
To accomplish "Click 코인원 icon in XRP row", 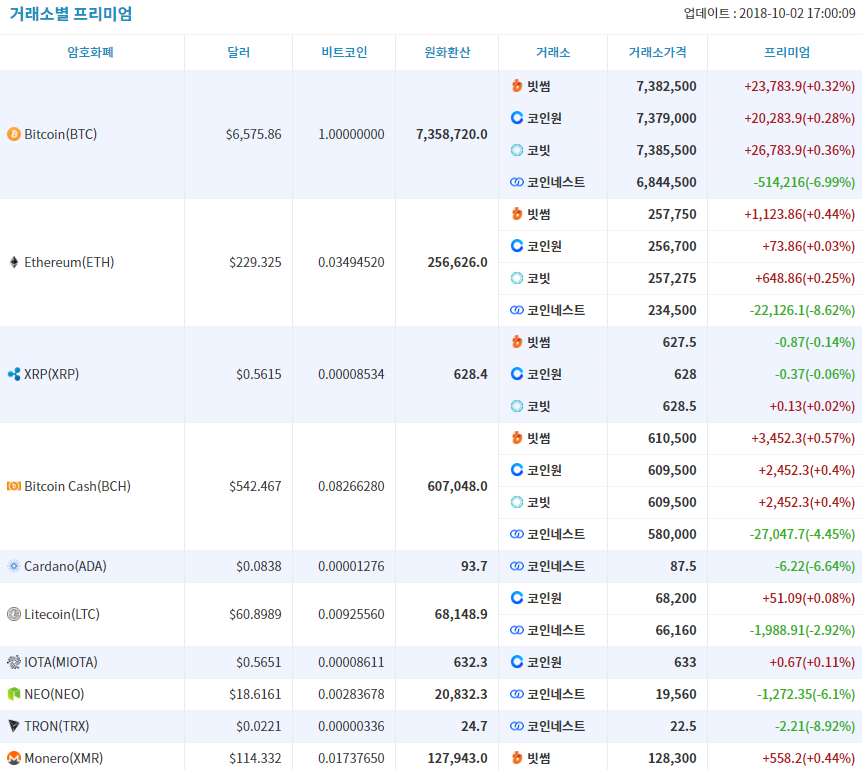I will [x=517, y=374].
